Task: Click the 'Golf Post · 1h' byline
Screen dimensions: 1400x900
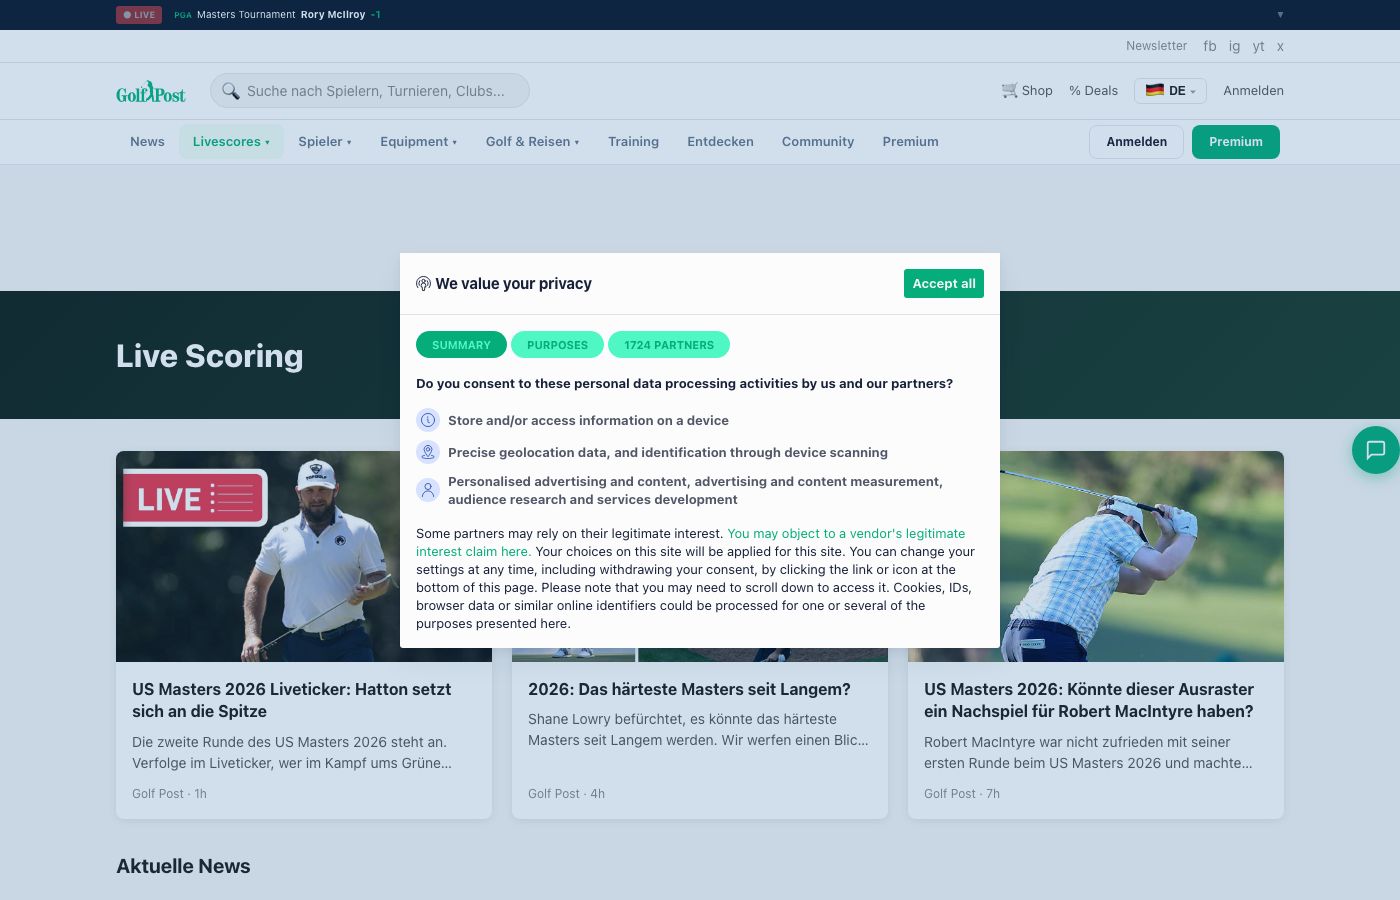Action: (169, 794)
